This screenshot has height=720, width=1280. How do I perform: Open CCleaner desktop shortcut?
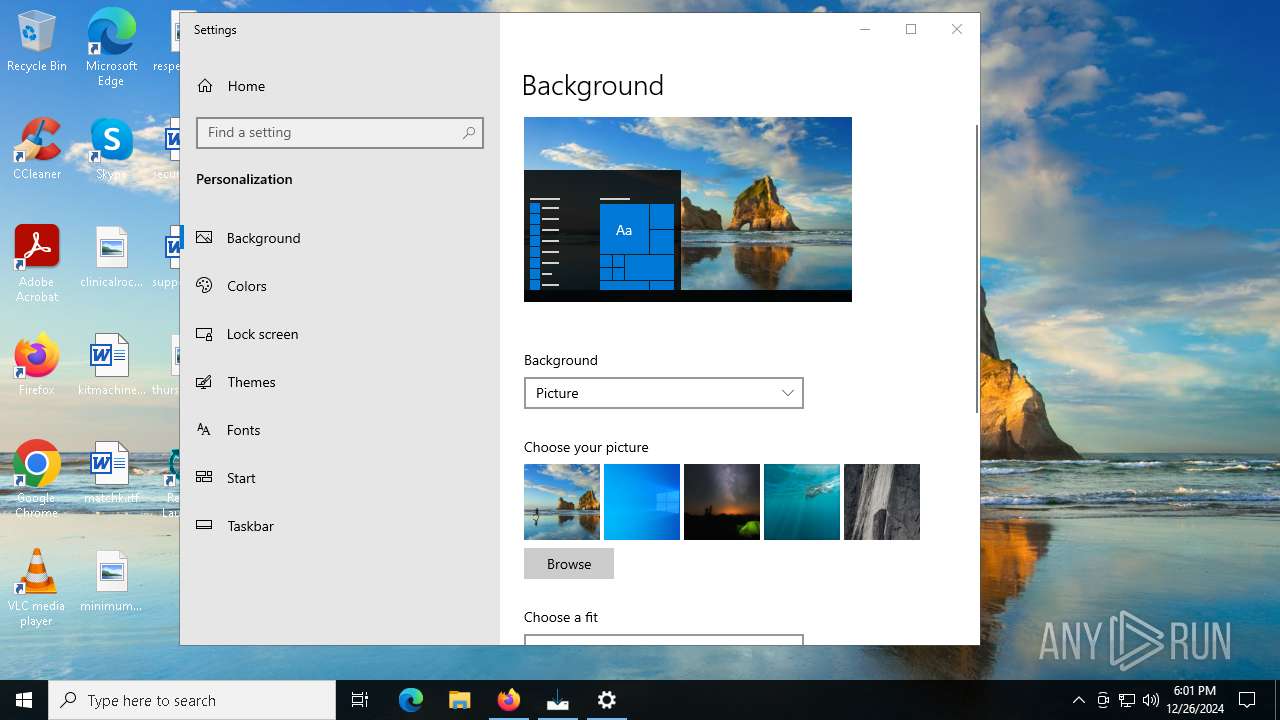tap(37, 150)
